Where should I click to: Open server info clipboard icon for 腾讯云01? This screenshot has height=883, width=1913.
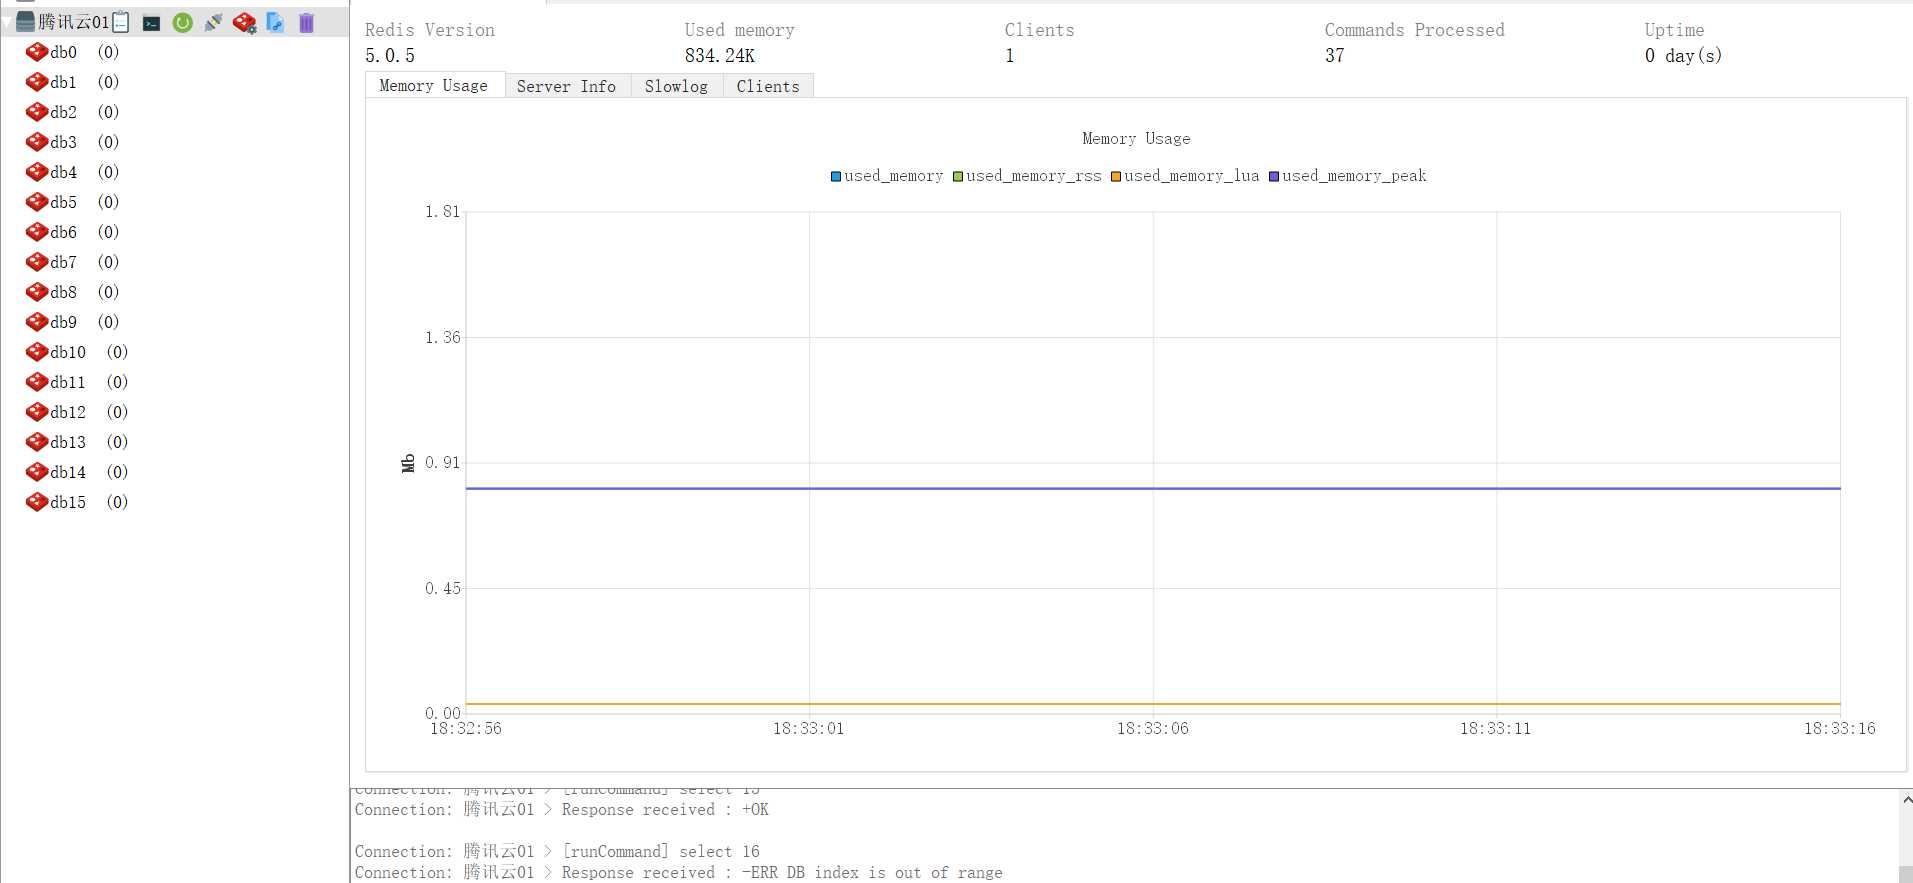click(121, 22)
